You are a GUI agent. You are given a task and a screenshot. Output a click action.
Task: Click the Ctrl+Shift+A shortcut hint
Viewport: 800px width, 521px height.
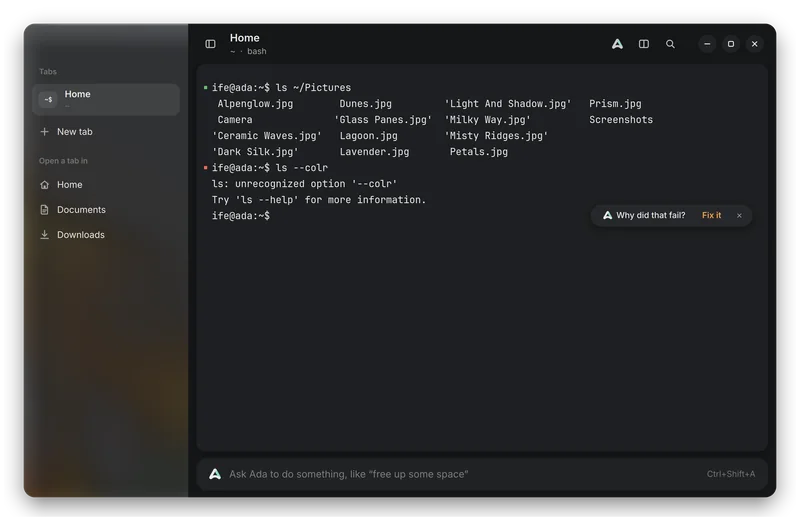pyautogui.click(x=731, y=474)
